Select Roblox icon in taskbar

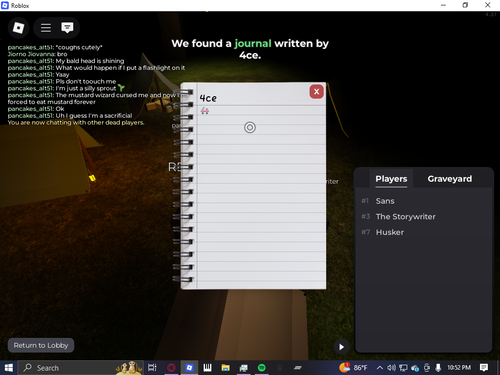pos(189,368)
